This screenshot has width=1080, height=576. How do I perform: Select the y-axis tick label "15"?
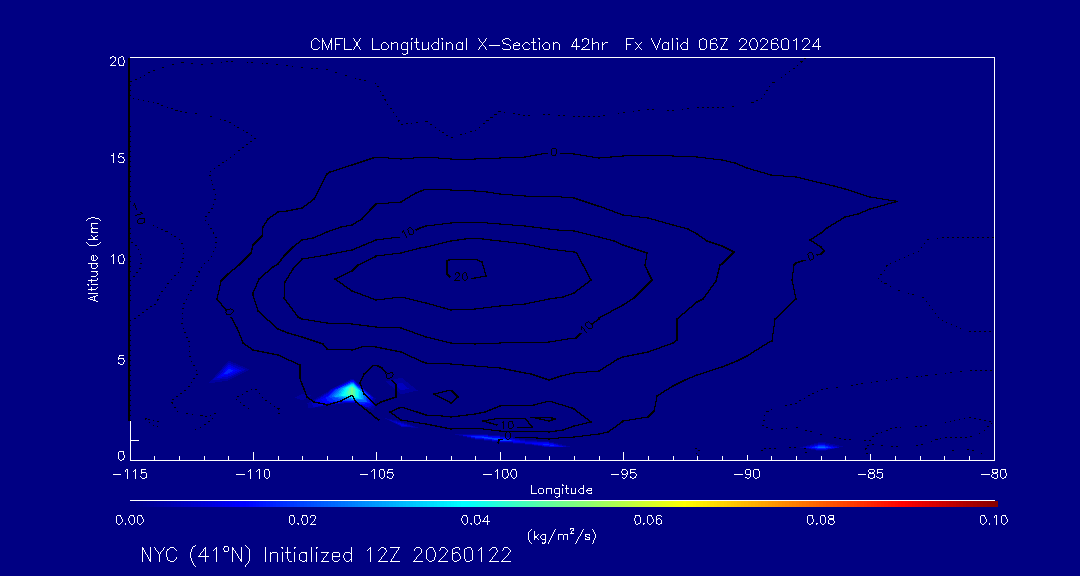116,158
